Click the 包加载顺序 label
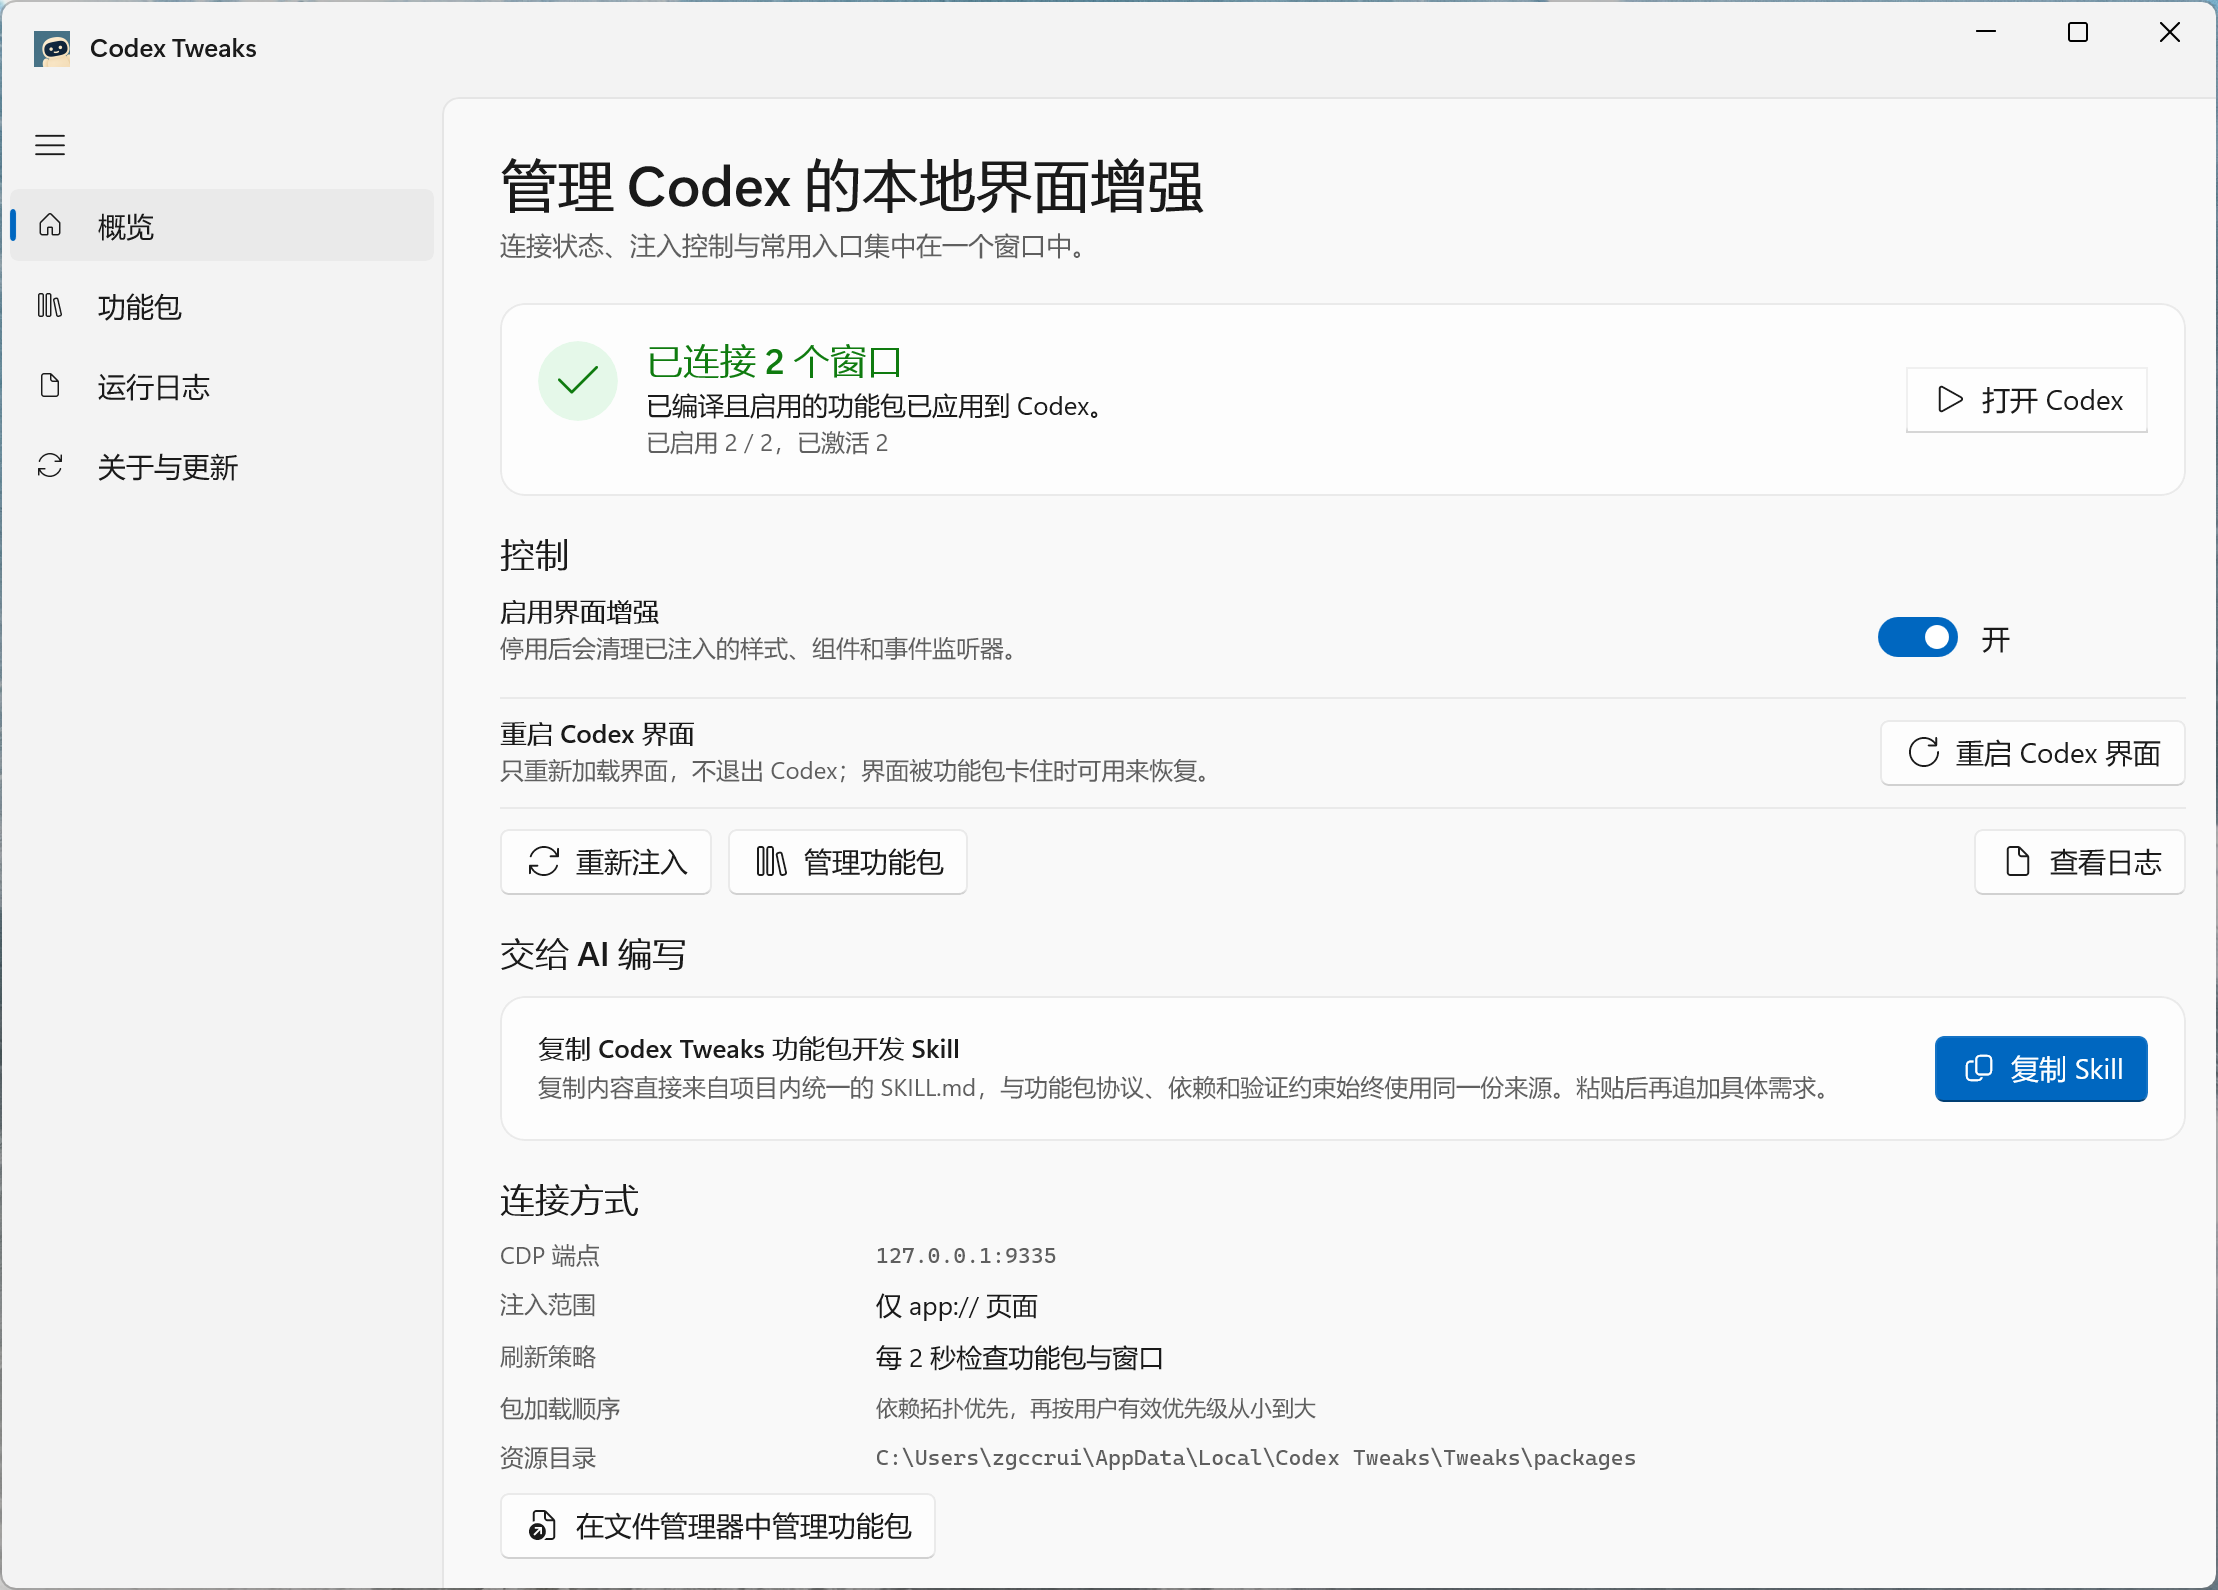Screen dimensions: 2218x1590 (x=560, y=1409)
